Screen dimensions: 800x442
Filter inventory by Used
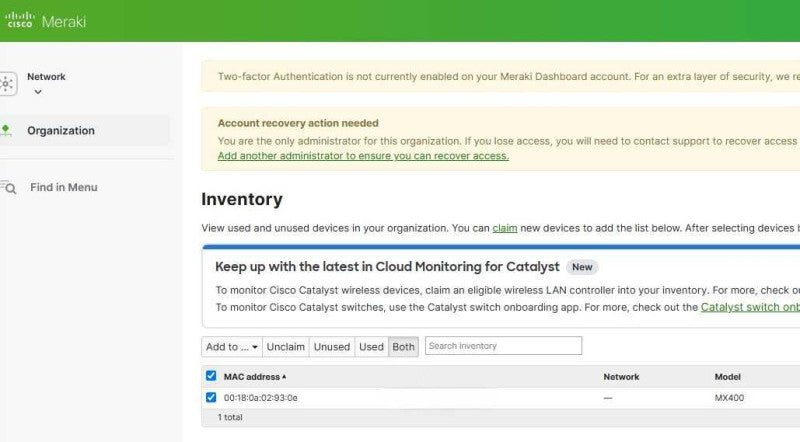[x=371, y=347]
